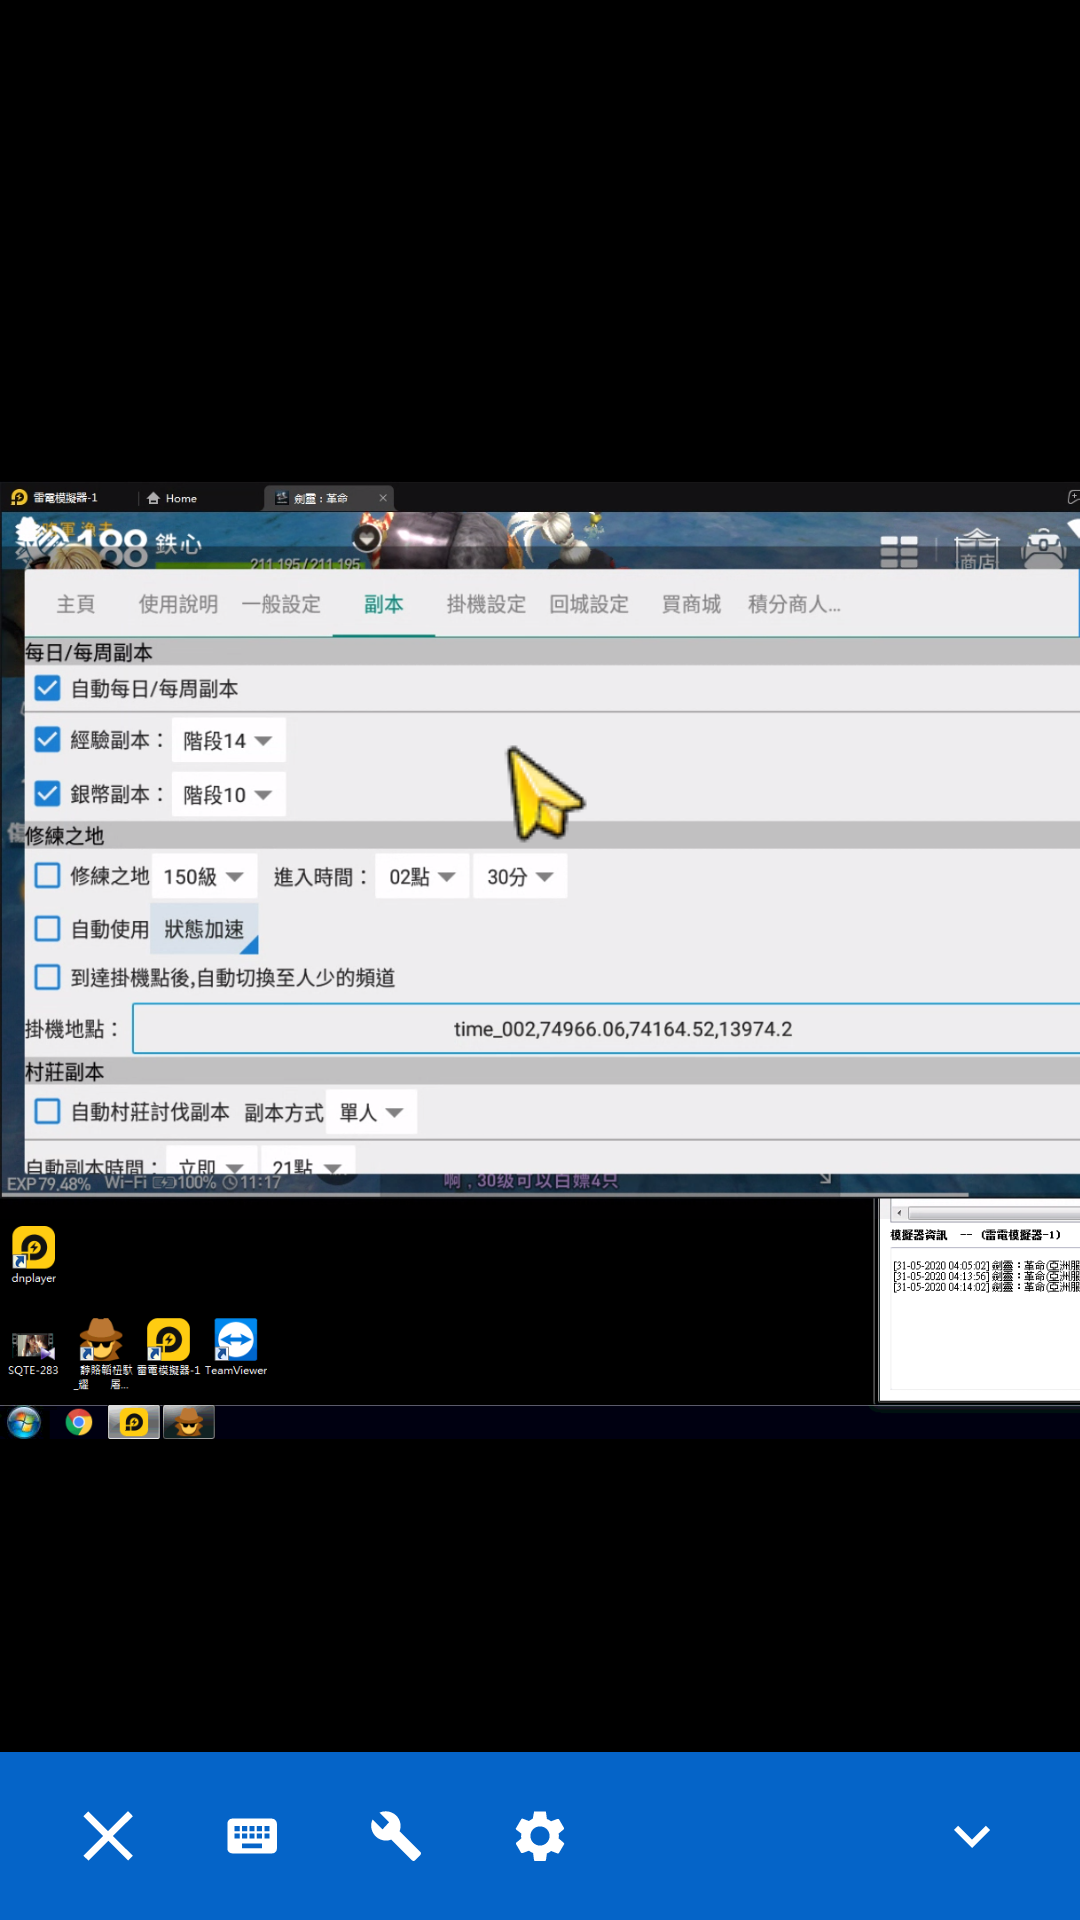Open Chrome from the taskbar

[x=79, y=1422]
